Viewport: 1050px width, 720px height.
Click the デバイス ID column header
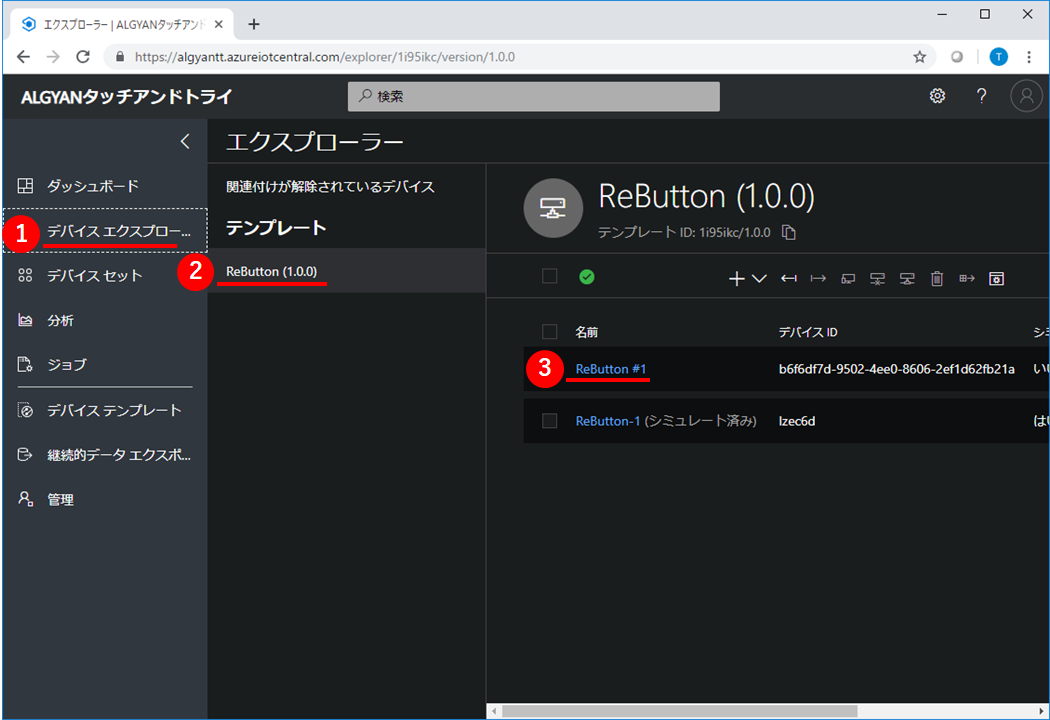(808, 332)
